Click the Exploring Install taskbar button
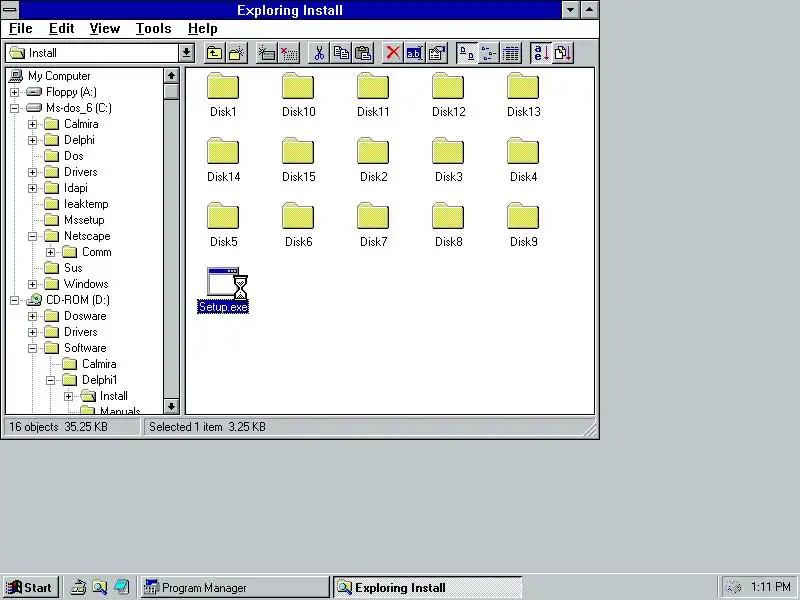 pos(428,588)
